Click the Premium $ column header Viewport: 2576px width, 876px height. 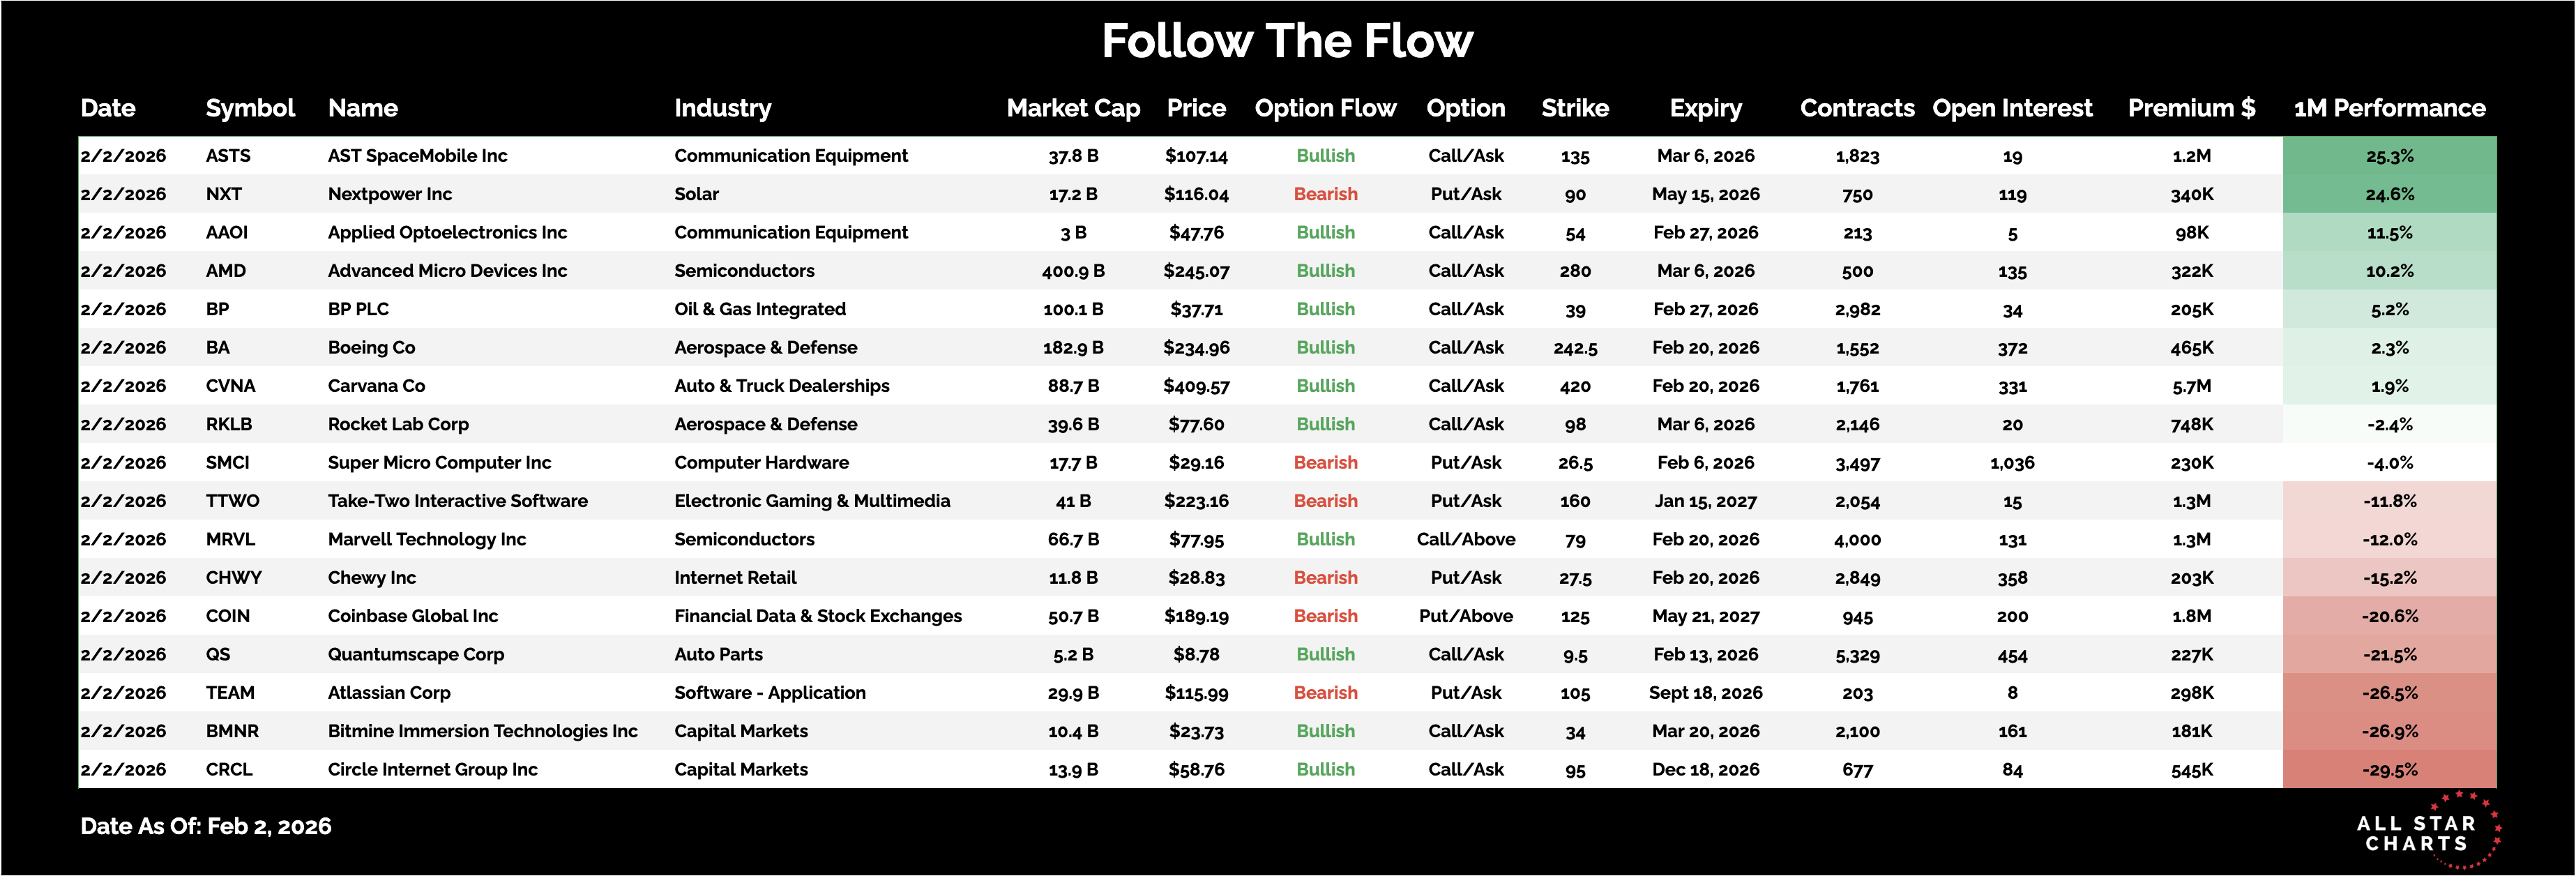click(x=2191, y=108)
